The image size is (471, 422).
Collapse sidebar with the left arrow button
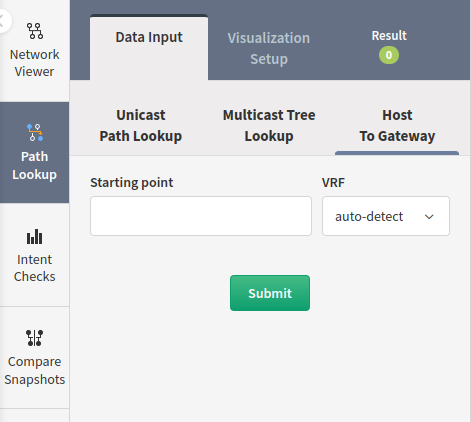click(3, 21)
